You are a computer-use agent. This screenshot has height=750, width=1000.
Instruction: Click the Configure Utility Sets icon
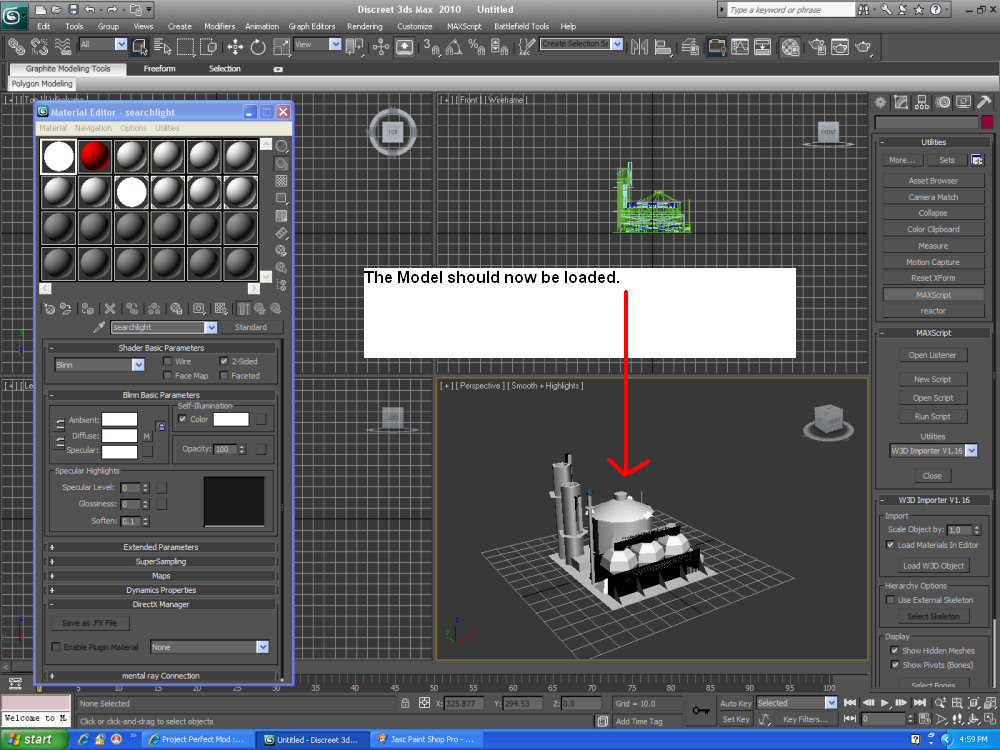point(977,160)
